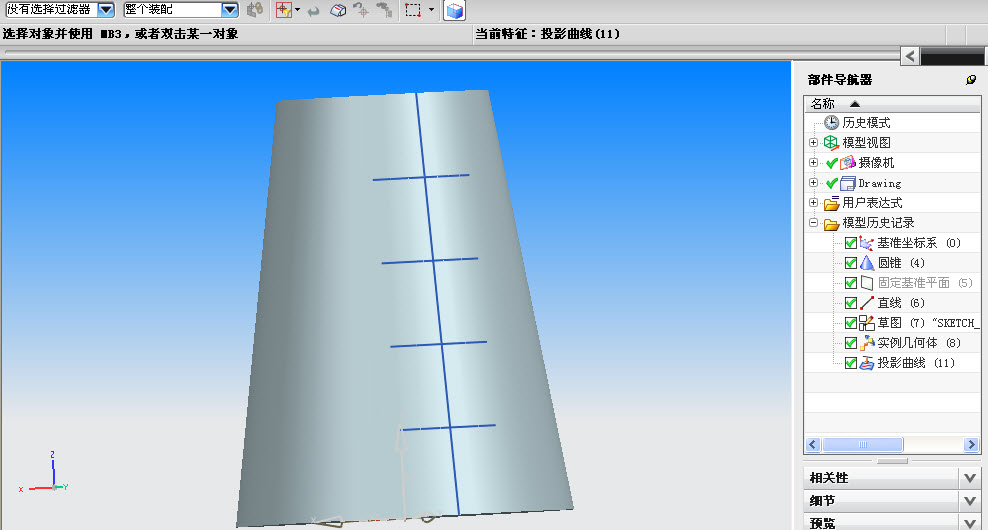Click the pin icon of 部件导航器
The width and height of the screenshot is (988, 530).
click(971, 79)
